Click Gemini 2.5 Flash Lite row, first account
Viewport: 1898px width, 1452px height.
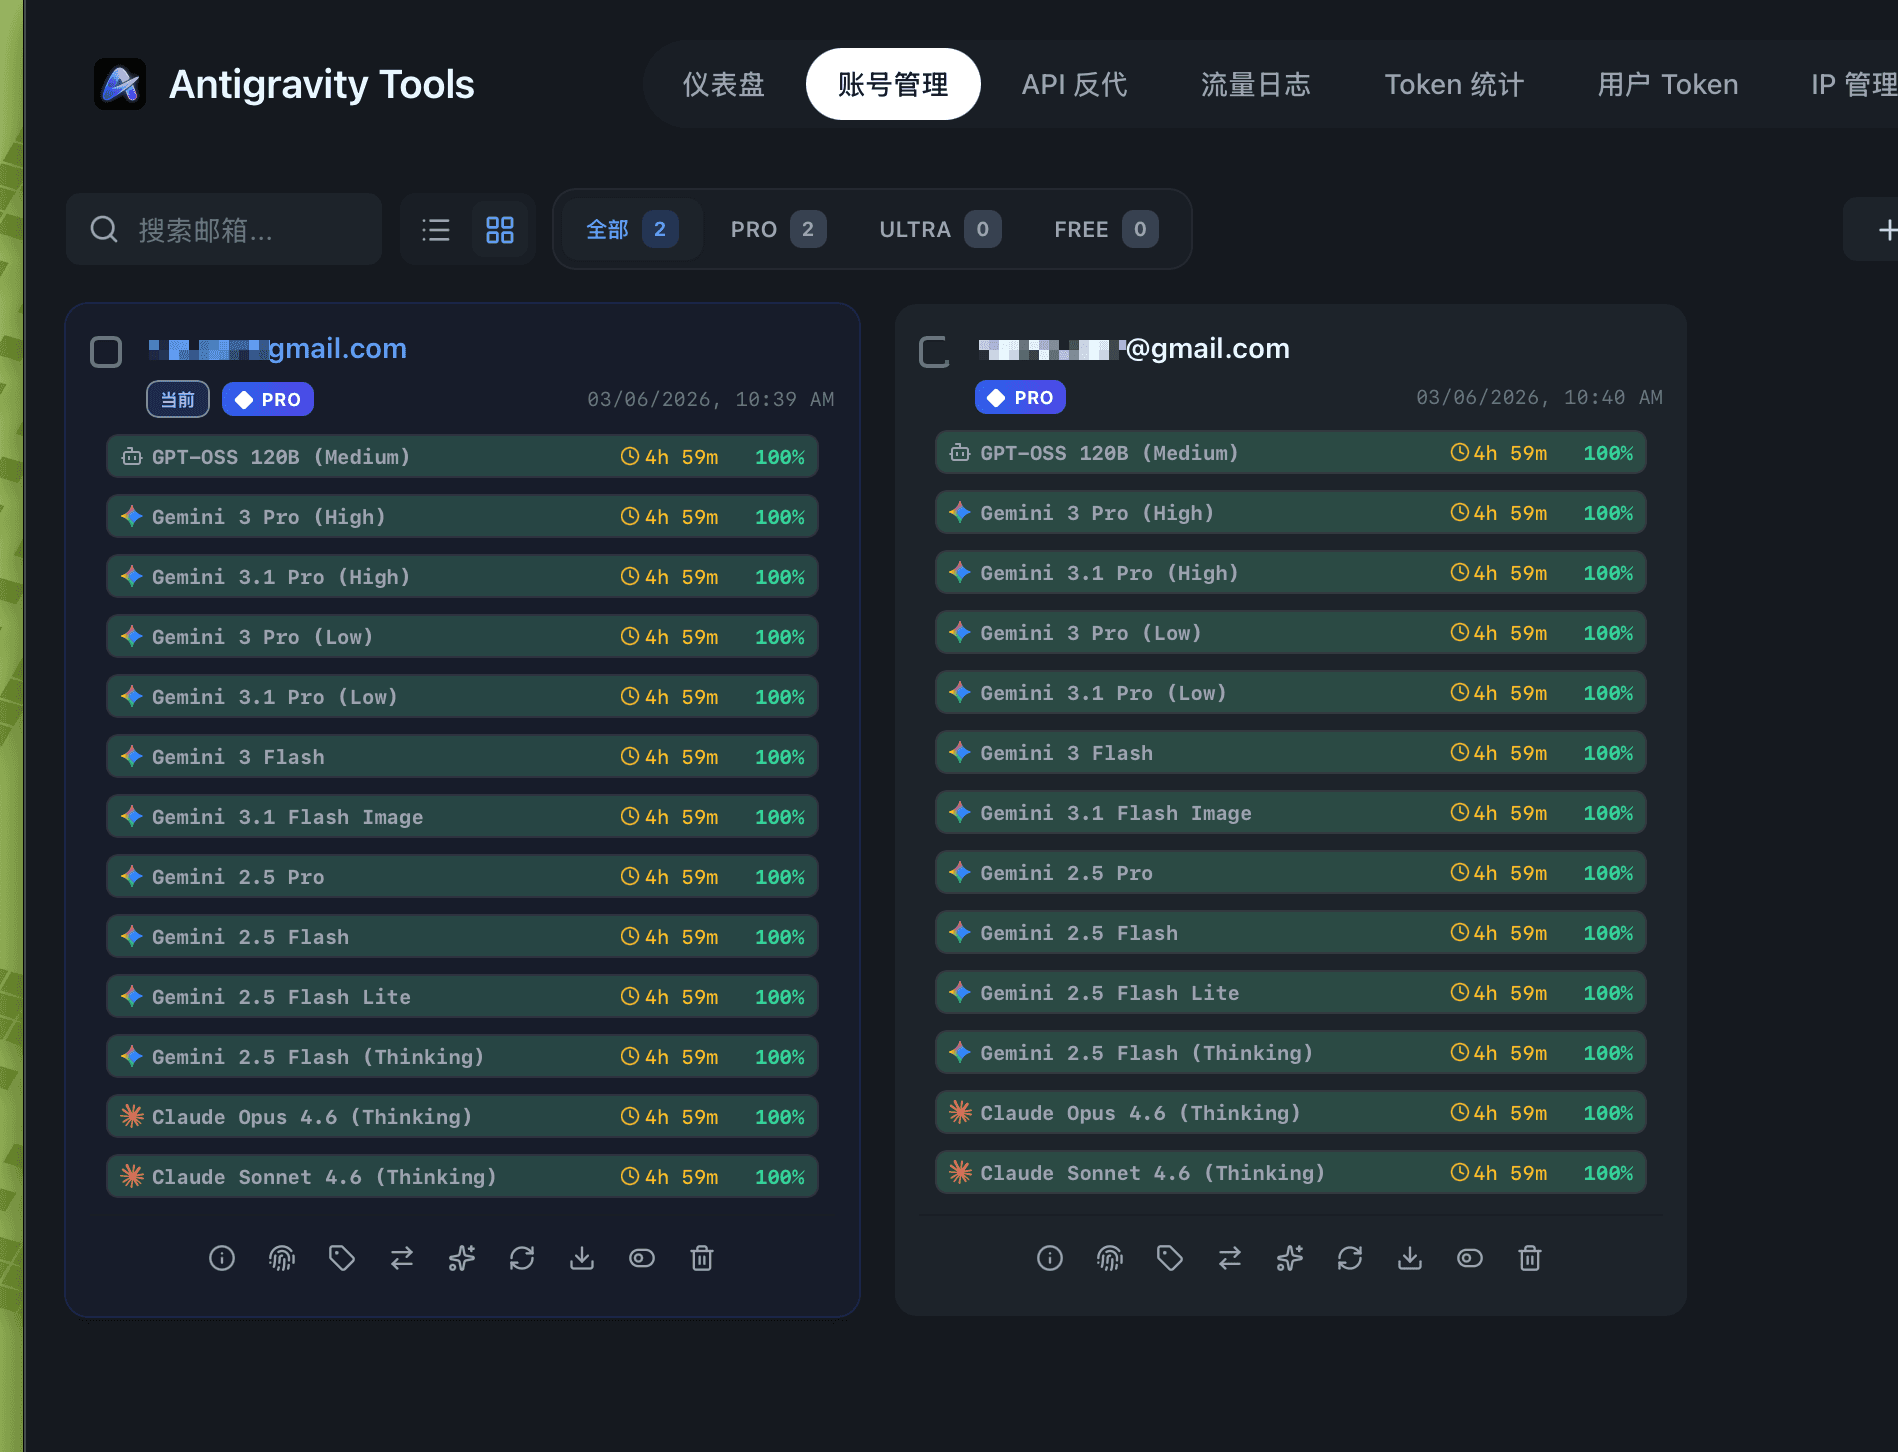[x=462, y=997]
